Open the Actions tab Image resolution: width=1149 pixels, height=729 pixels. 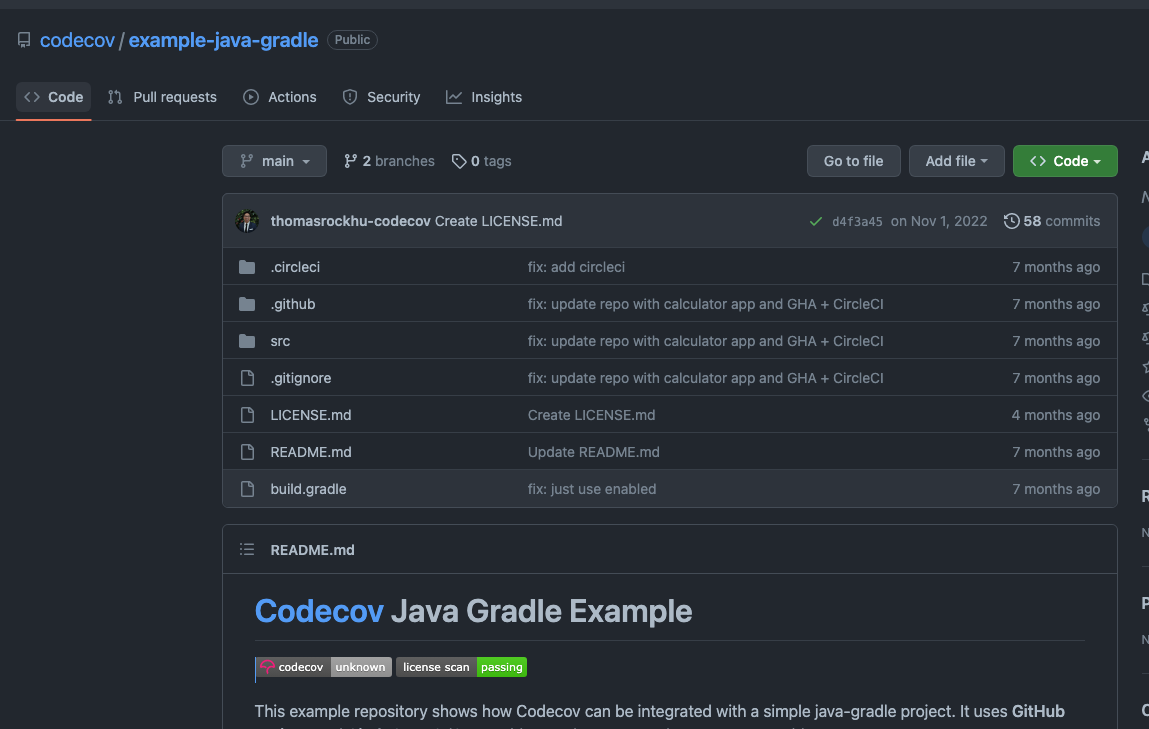(280, 97)
